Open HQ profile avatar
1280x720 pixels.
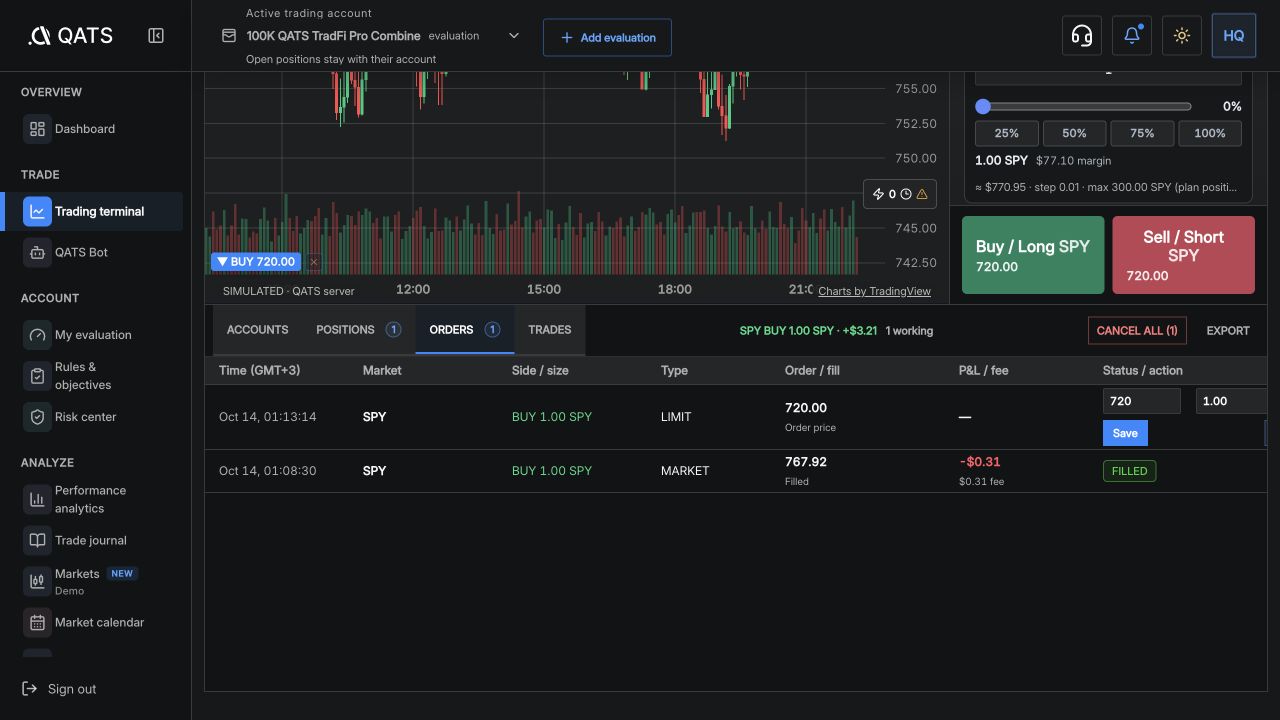point(1233,36)
